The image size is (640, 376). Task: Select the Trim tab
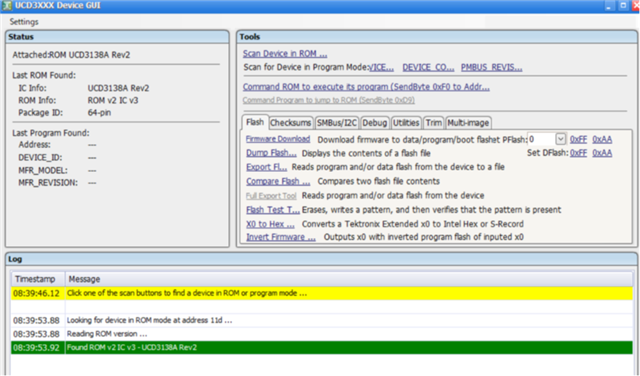(x=433, y=123)
